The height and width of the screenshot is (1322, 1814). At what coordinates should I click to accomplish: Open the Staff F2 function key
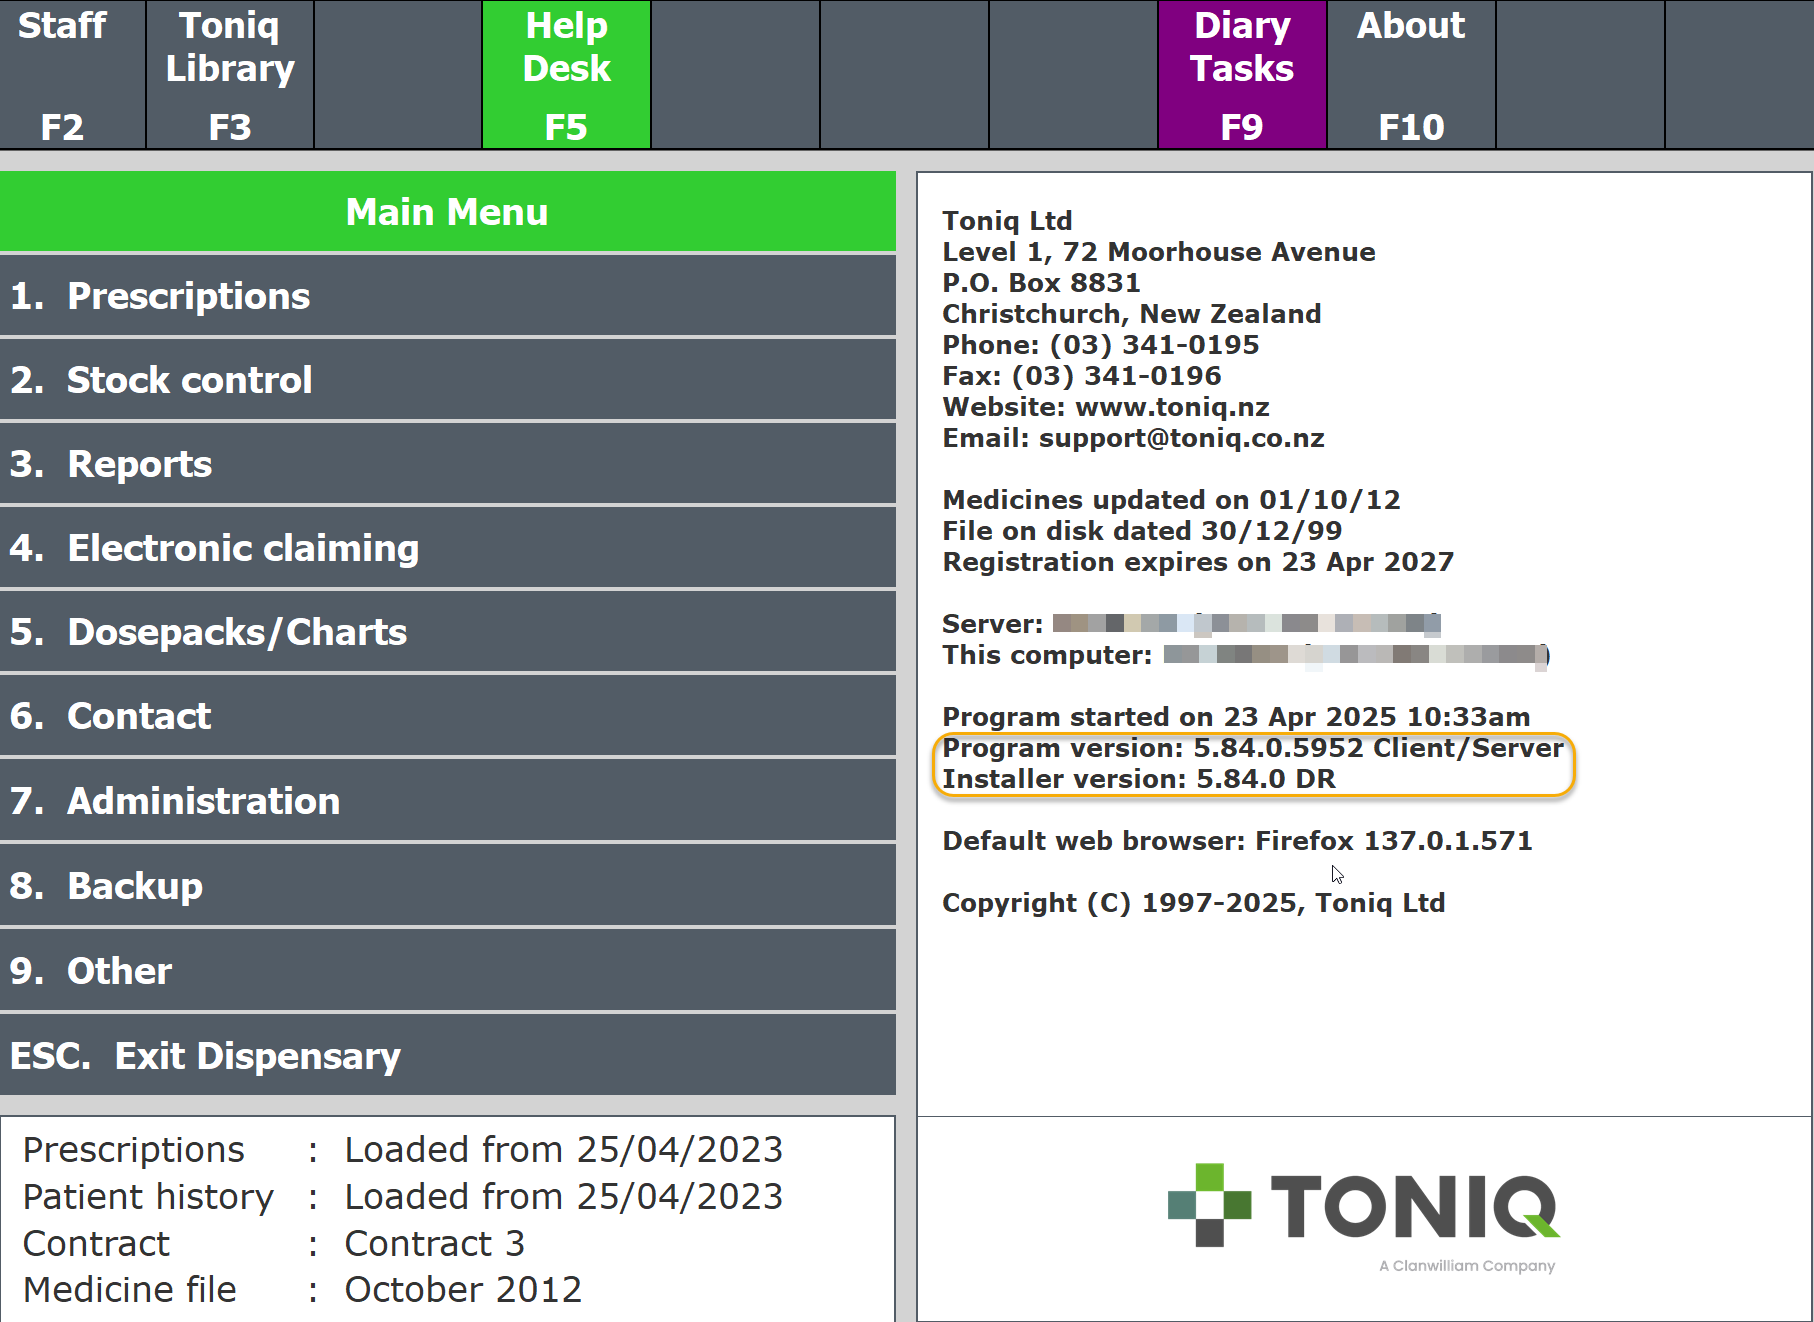coord(72,75)
